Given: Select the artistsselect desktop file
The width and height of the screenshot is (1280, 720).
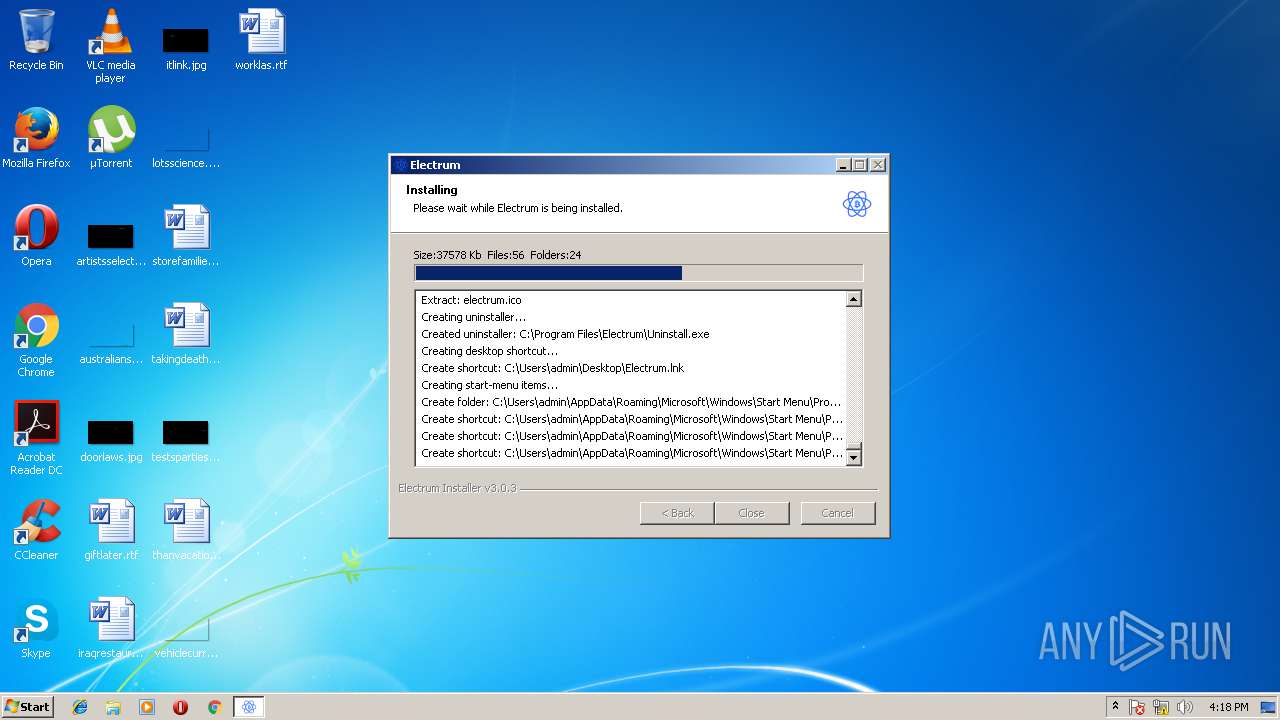Looking at the screenshot, I should pos(111,242).
